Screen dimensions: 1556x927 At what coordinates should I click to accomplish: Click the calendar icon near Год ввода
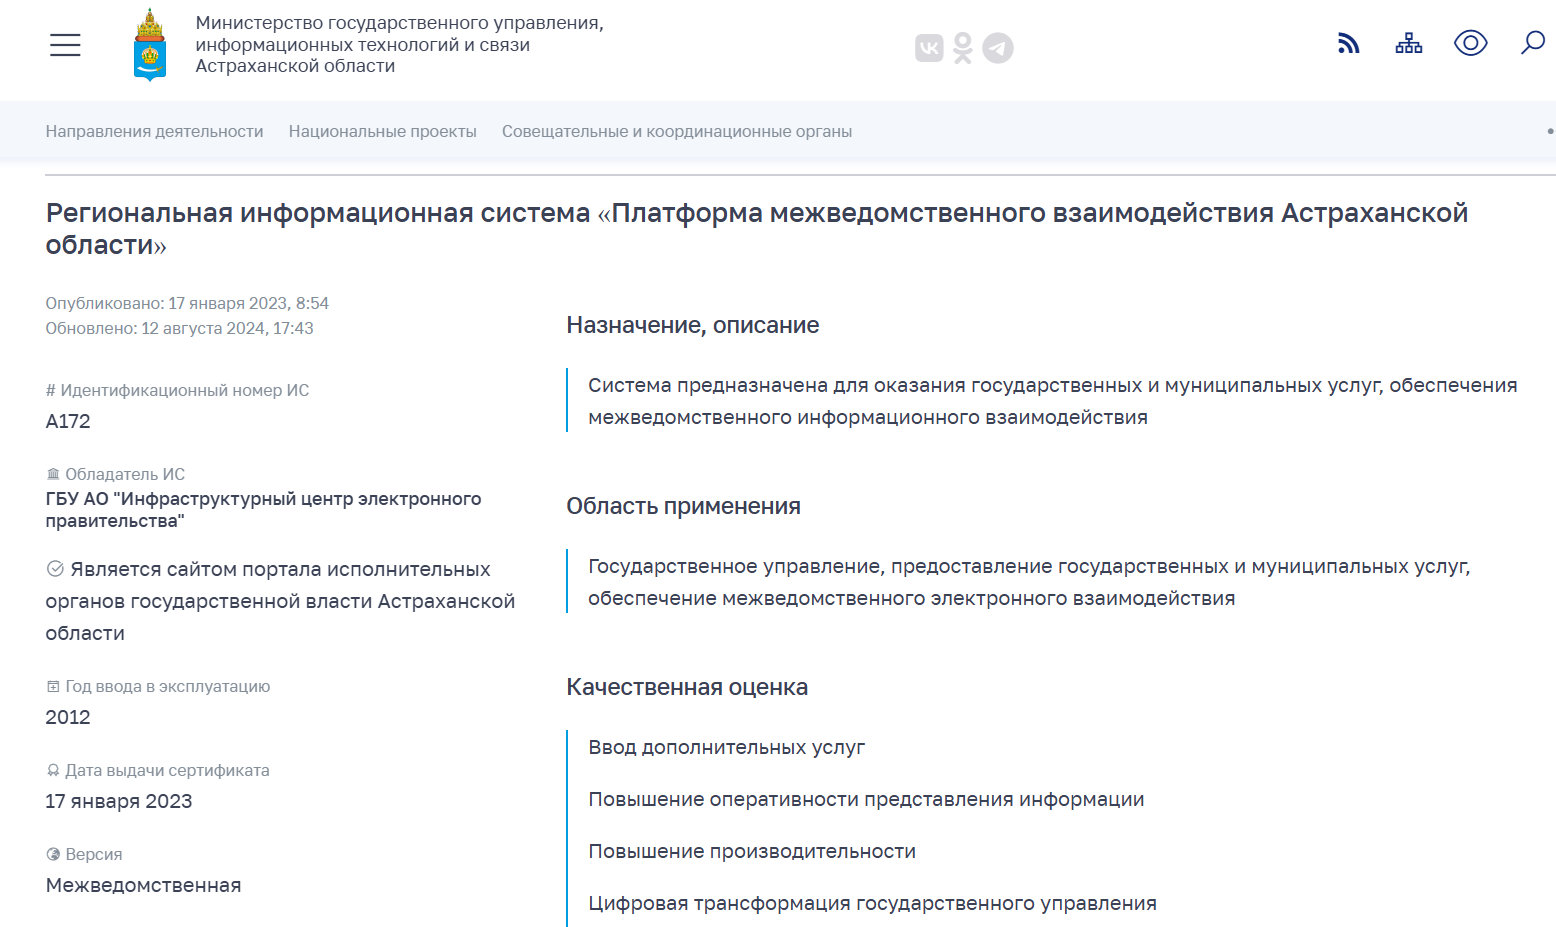[x=53, y=687]
